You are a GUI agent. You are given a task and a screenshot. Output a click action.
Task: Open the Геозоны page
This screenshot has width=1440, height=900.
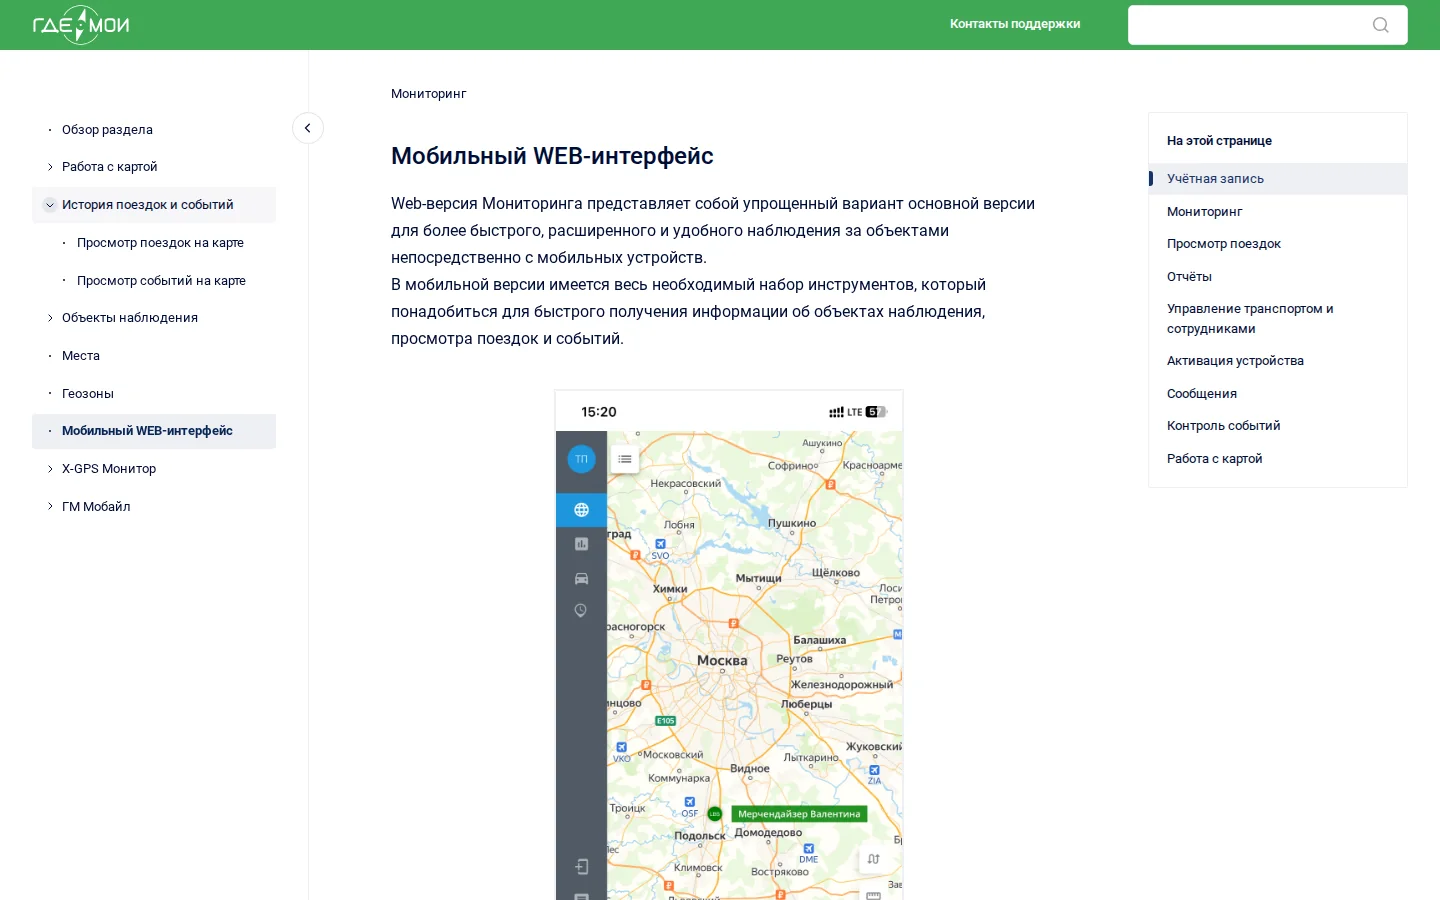[88, 394]
